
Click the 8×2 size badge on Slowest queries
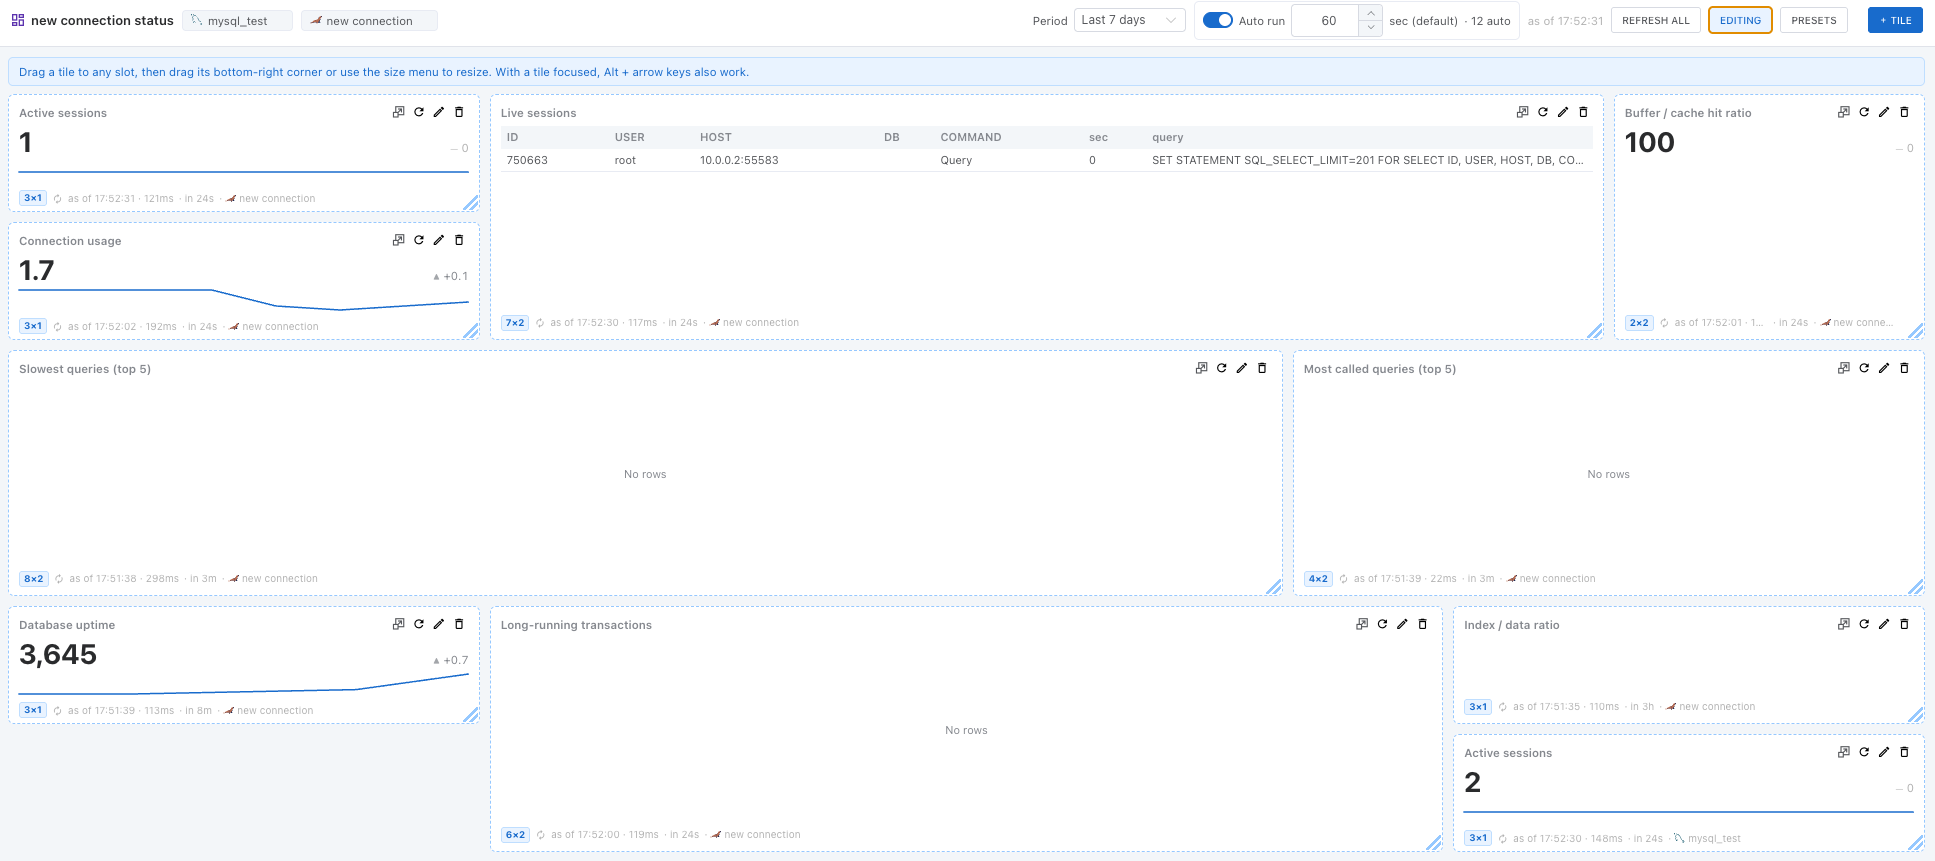coord(34,579)
